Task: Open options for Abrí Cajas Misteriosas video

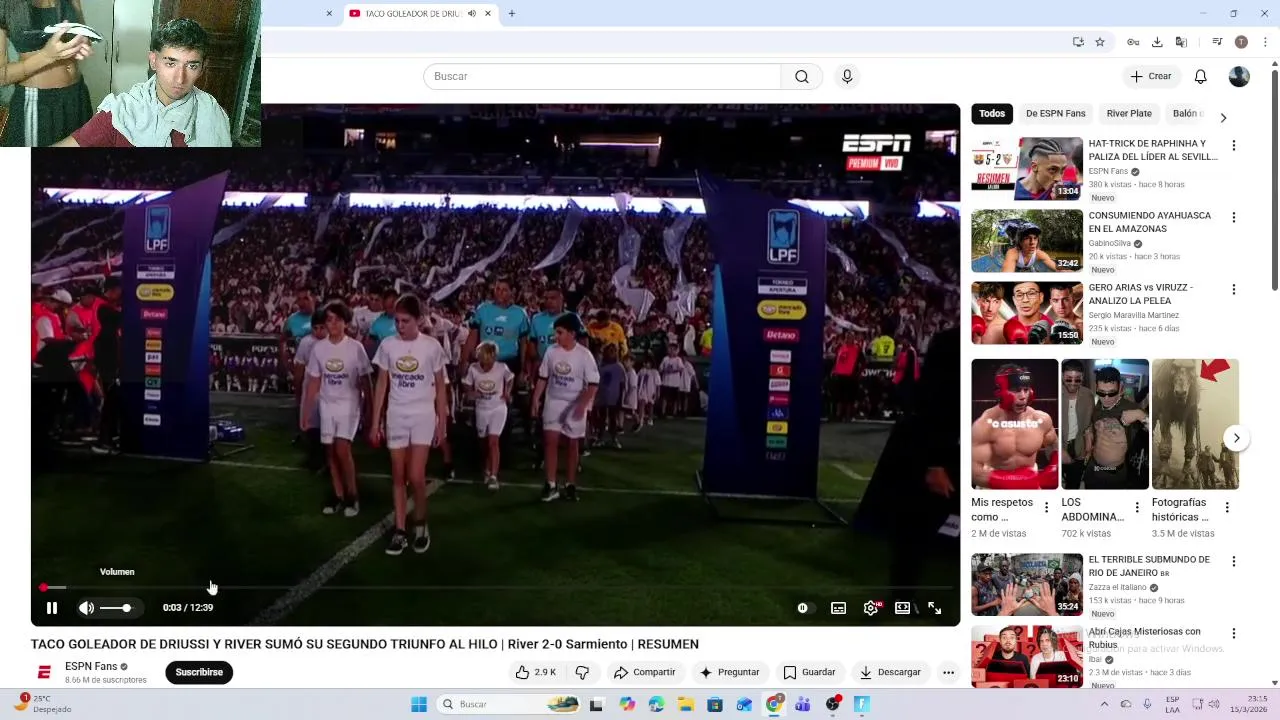Action: coord(1233,634)
